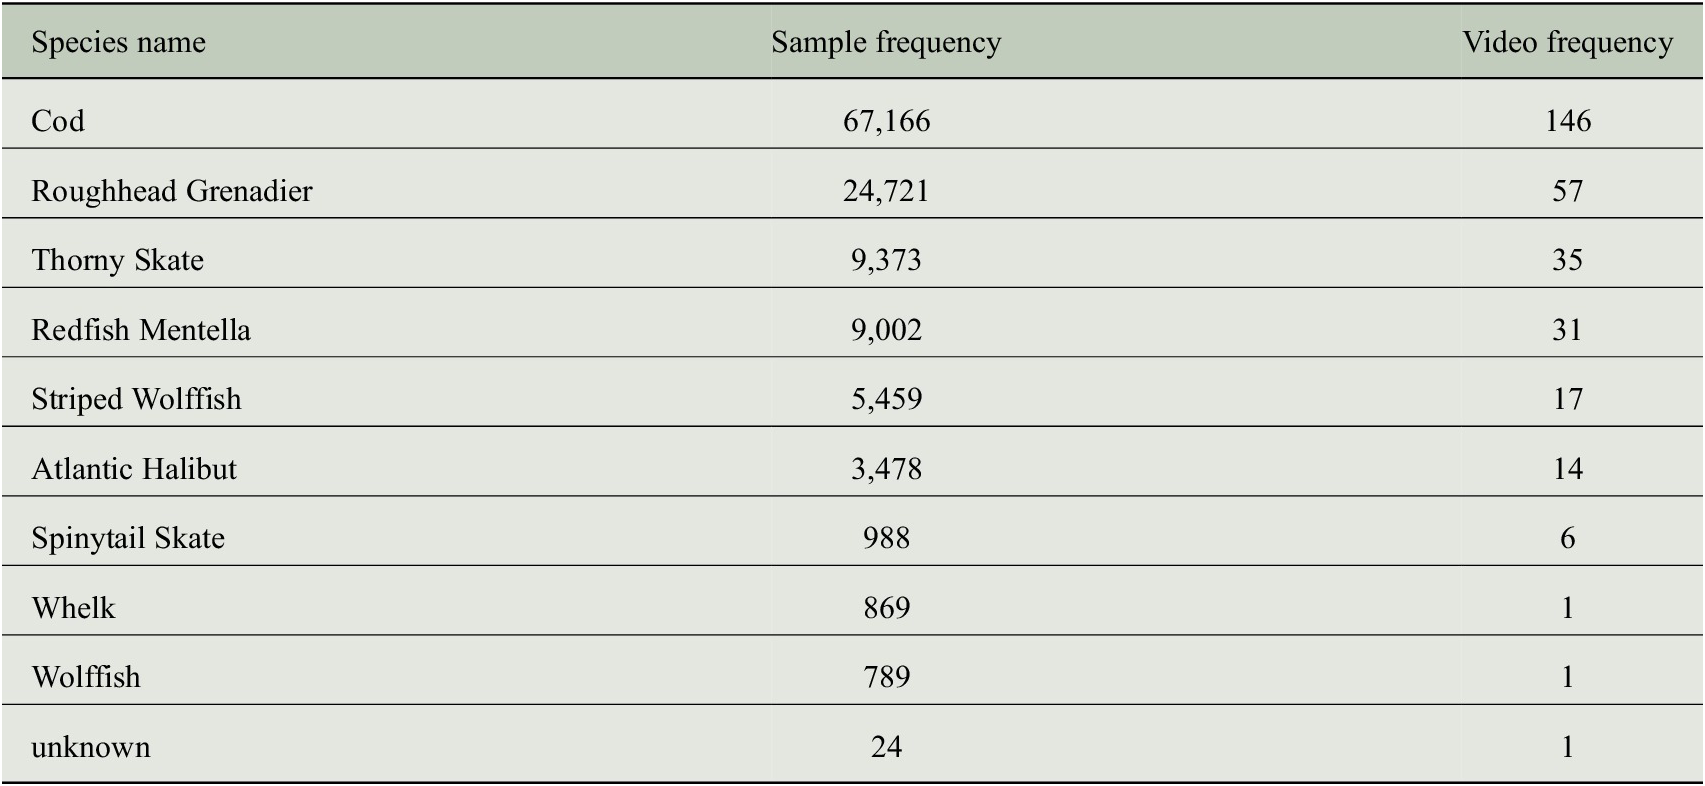Select the 24,721 sample frequency cell

tap(886, 191)
